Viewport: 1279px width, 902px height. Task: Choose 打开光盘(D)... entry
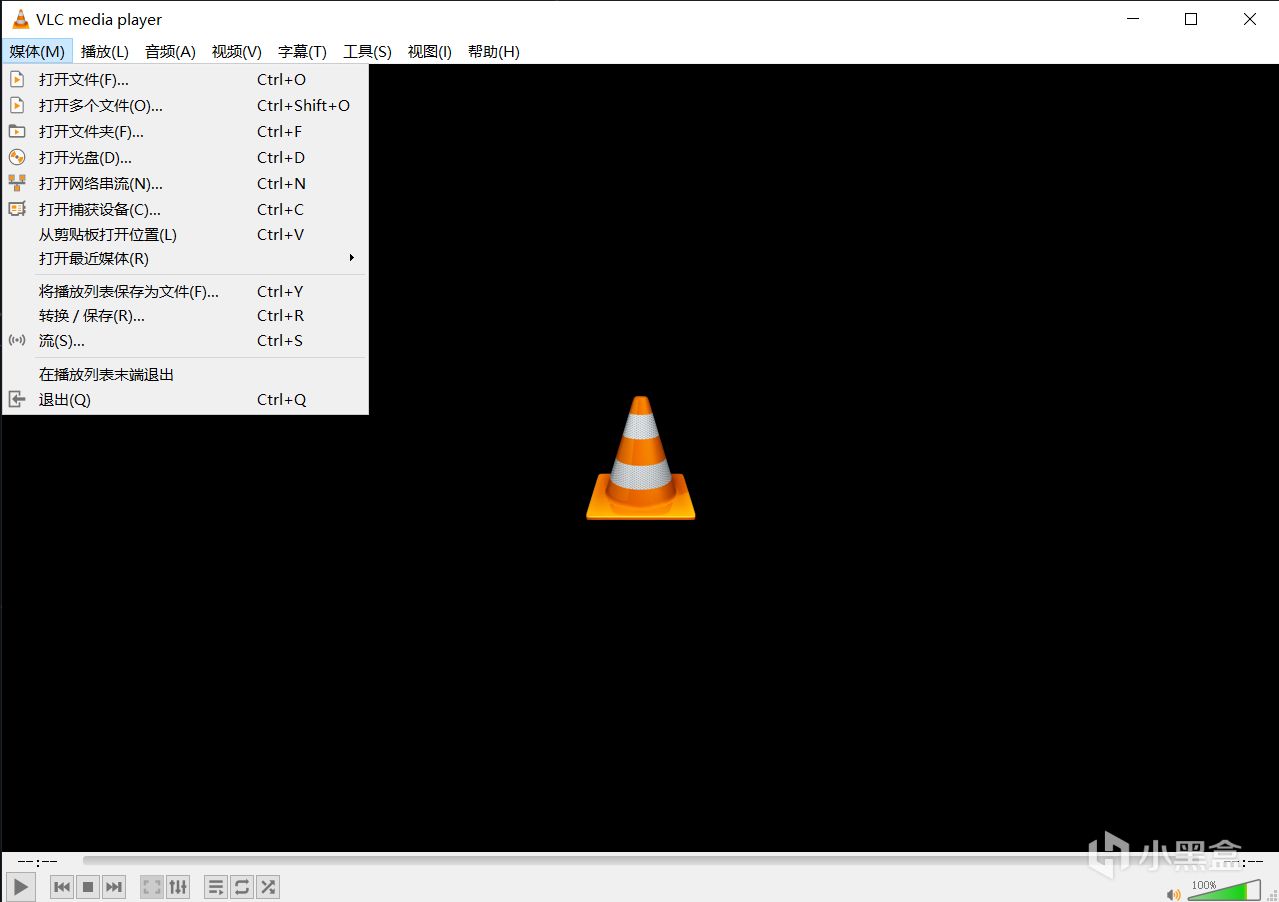point(185,157)
